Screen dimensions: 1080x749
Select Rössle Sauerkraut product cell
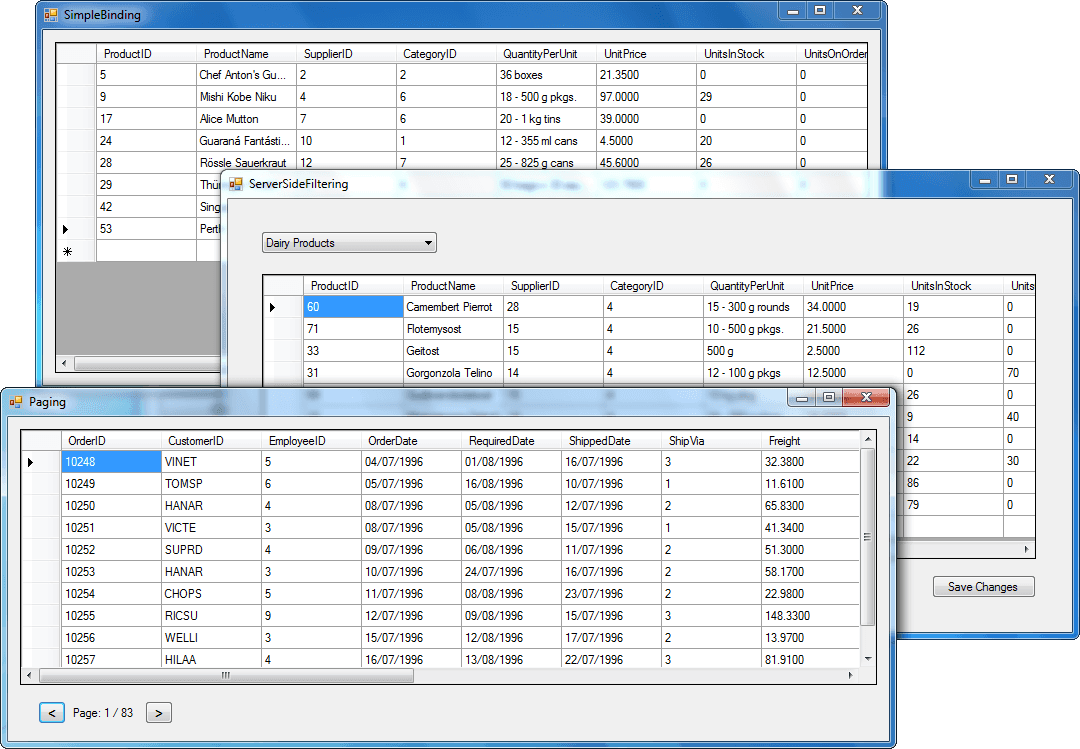tap(247, 162)
